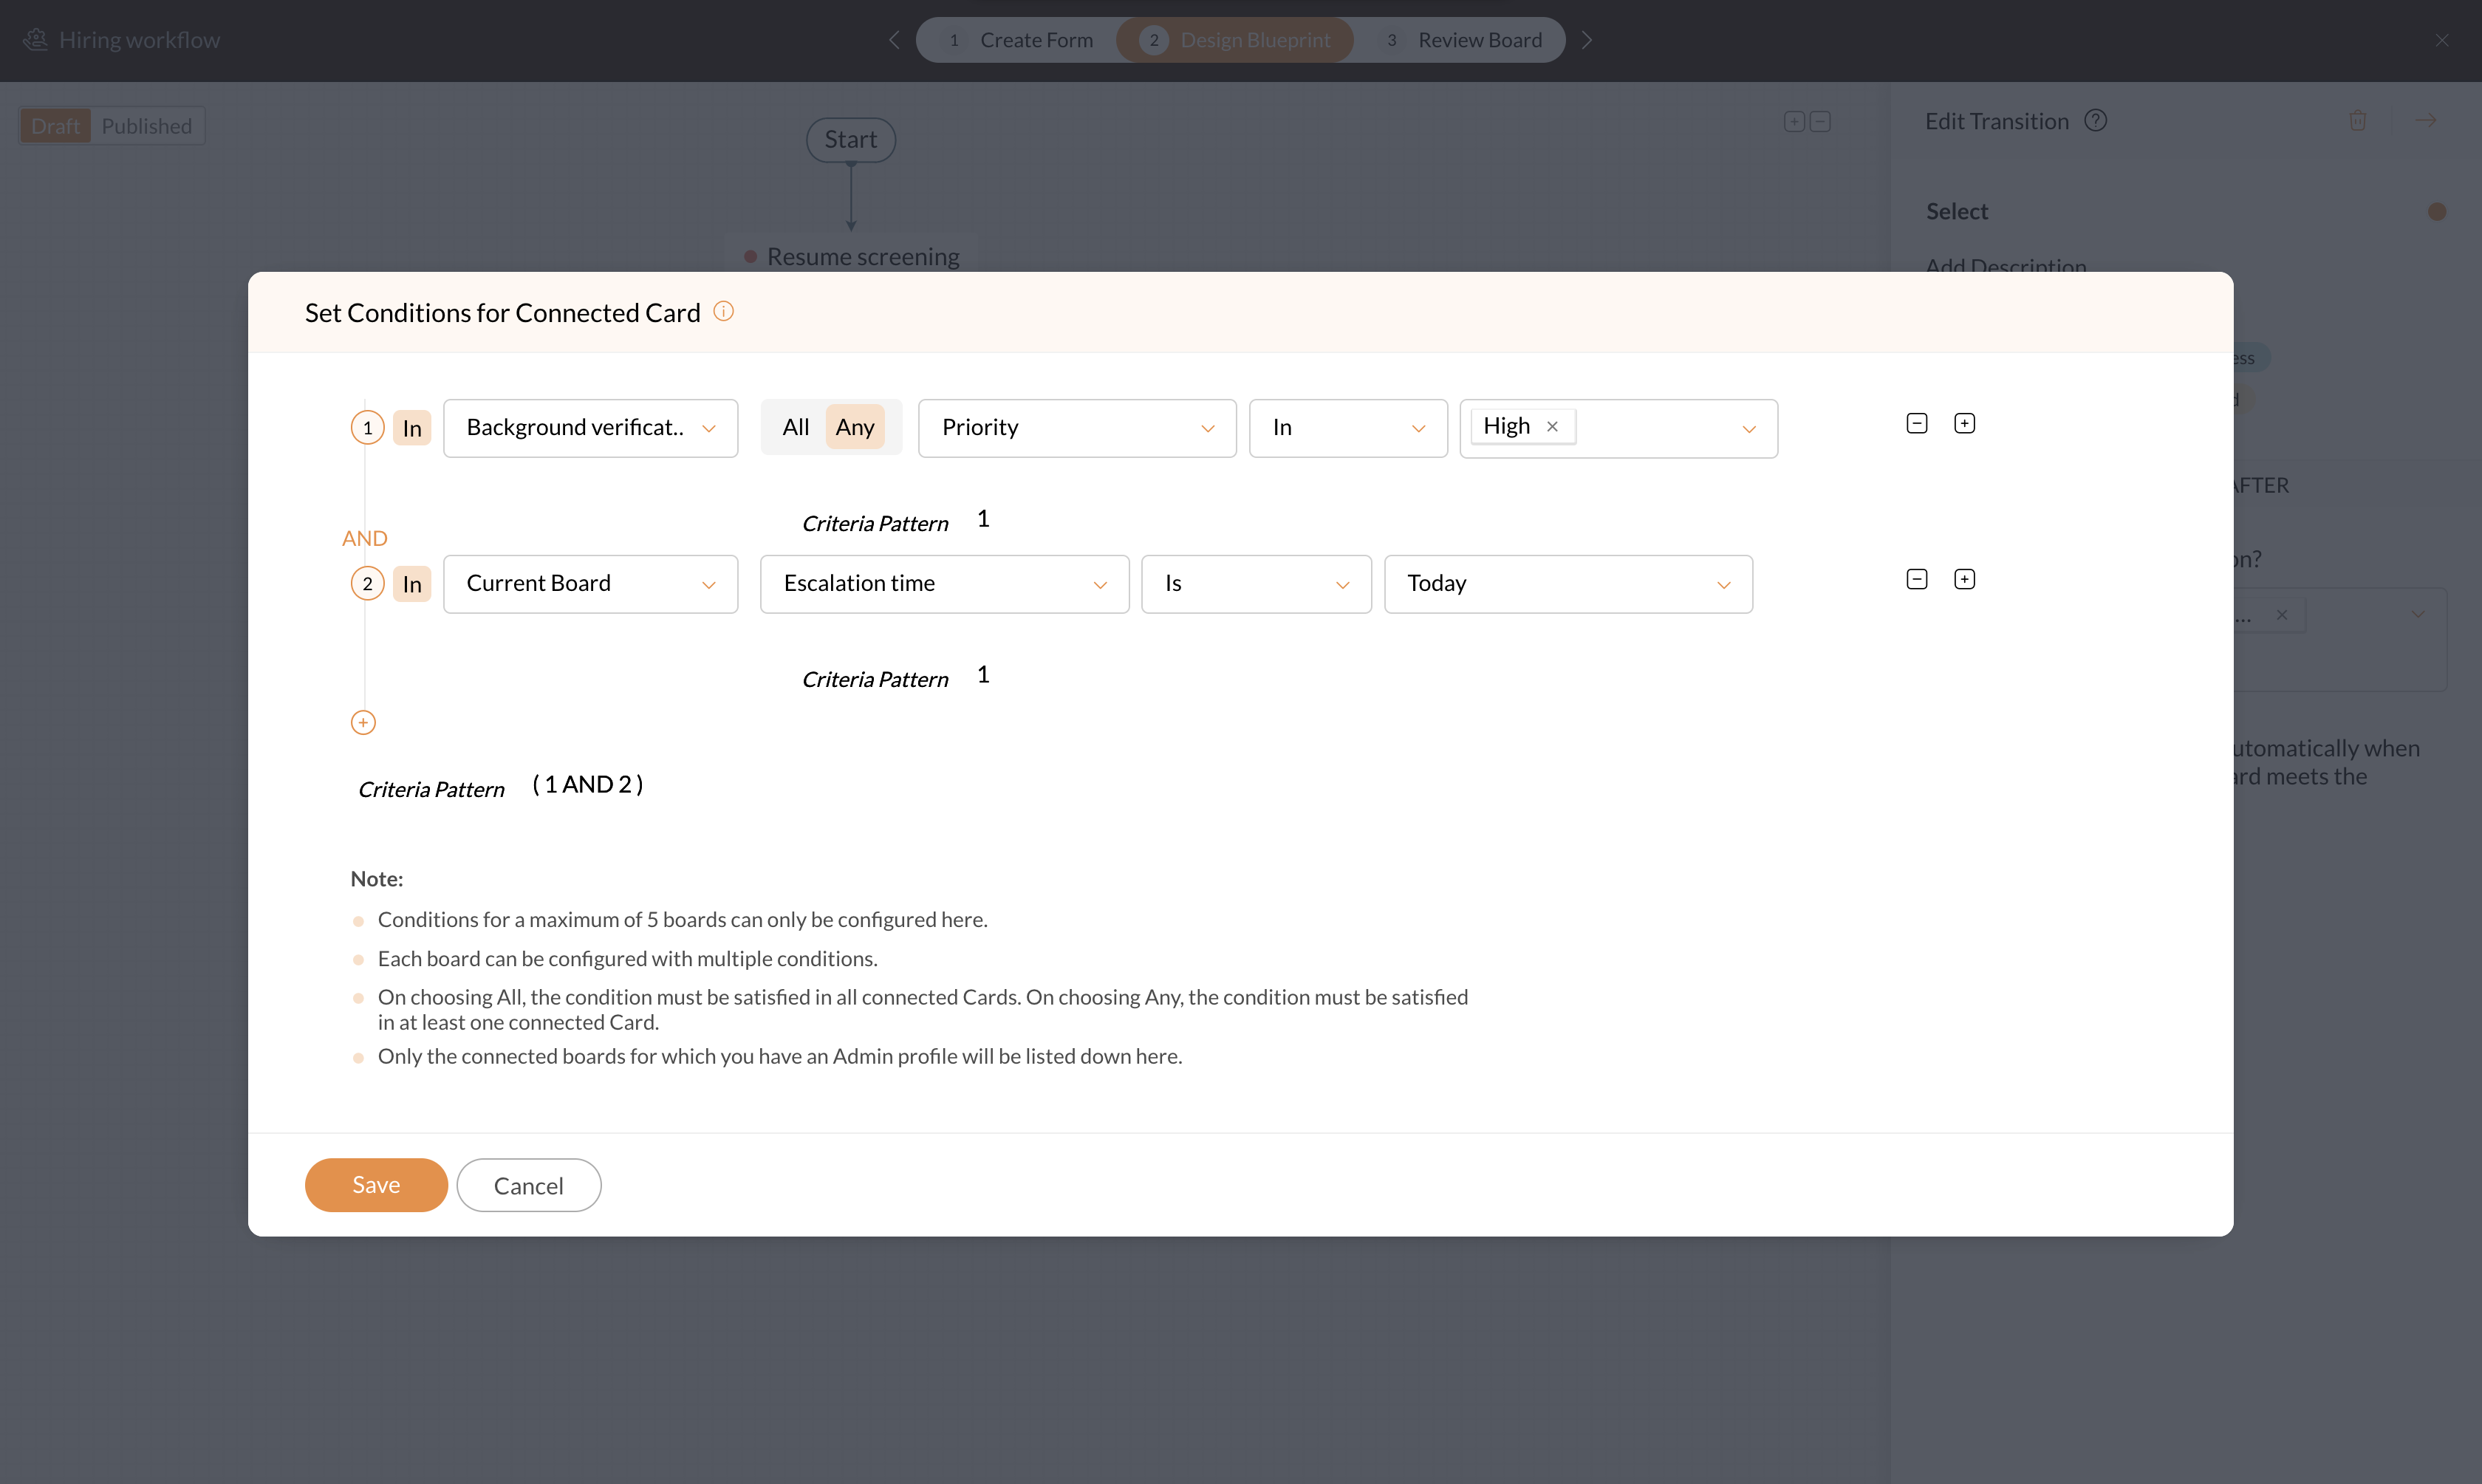2482x1484 pixels.
Task: Add condition after row 1 plus icon
Action: pyautogui.click(x=1964, y=424)
